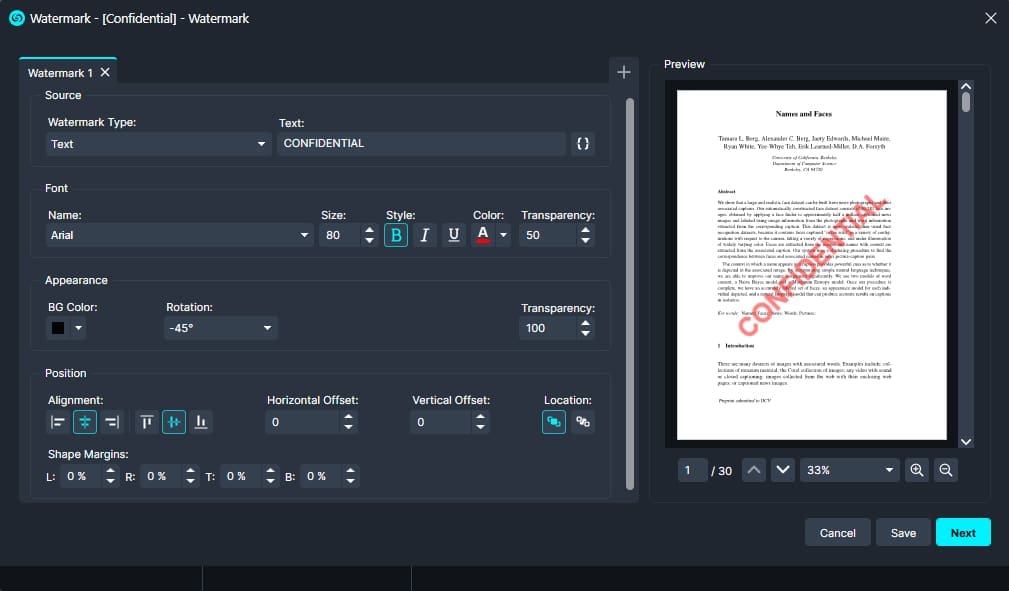
Task: Enable underline style for the watermark
Action: pos(450,234)
